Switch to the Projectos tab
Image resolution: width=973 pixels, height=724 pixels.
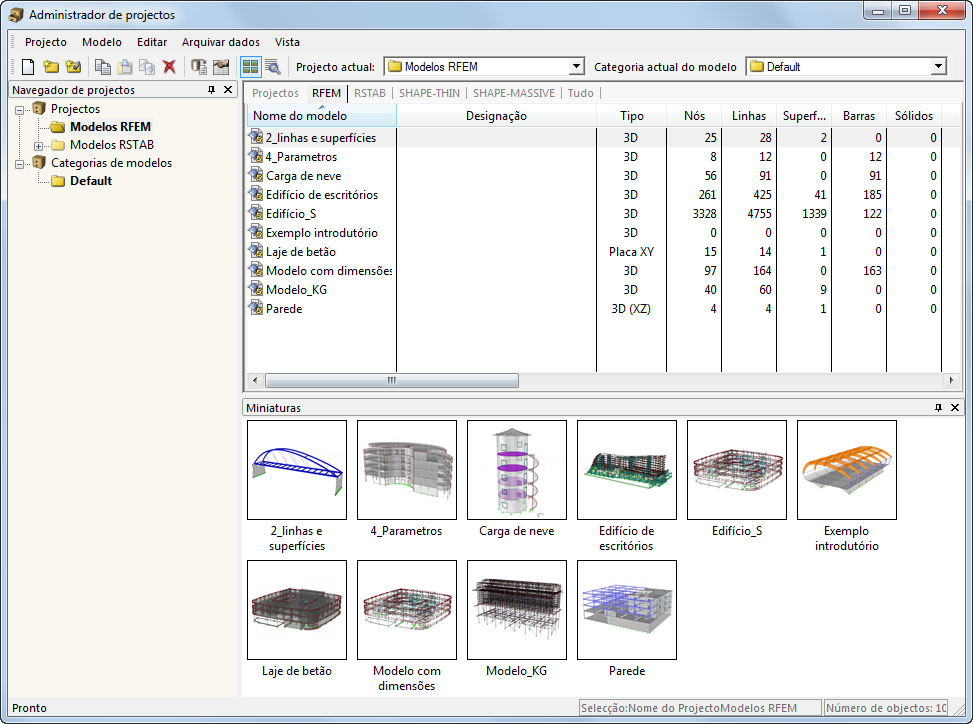276,93
